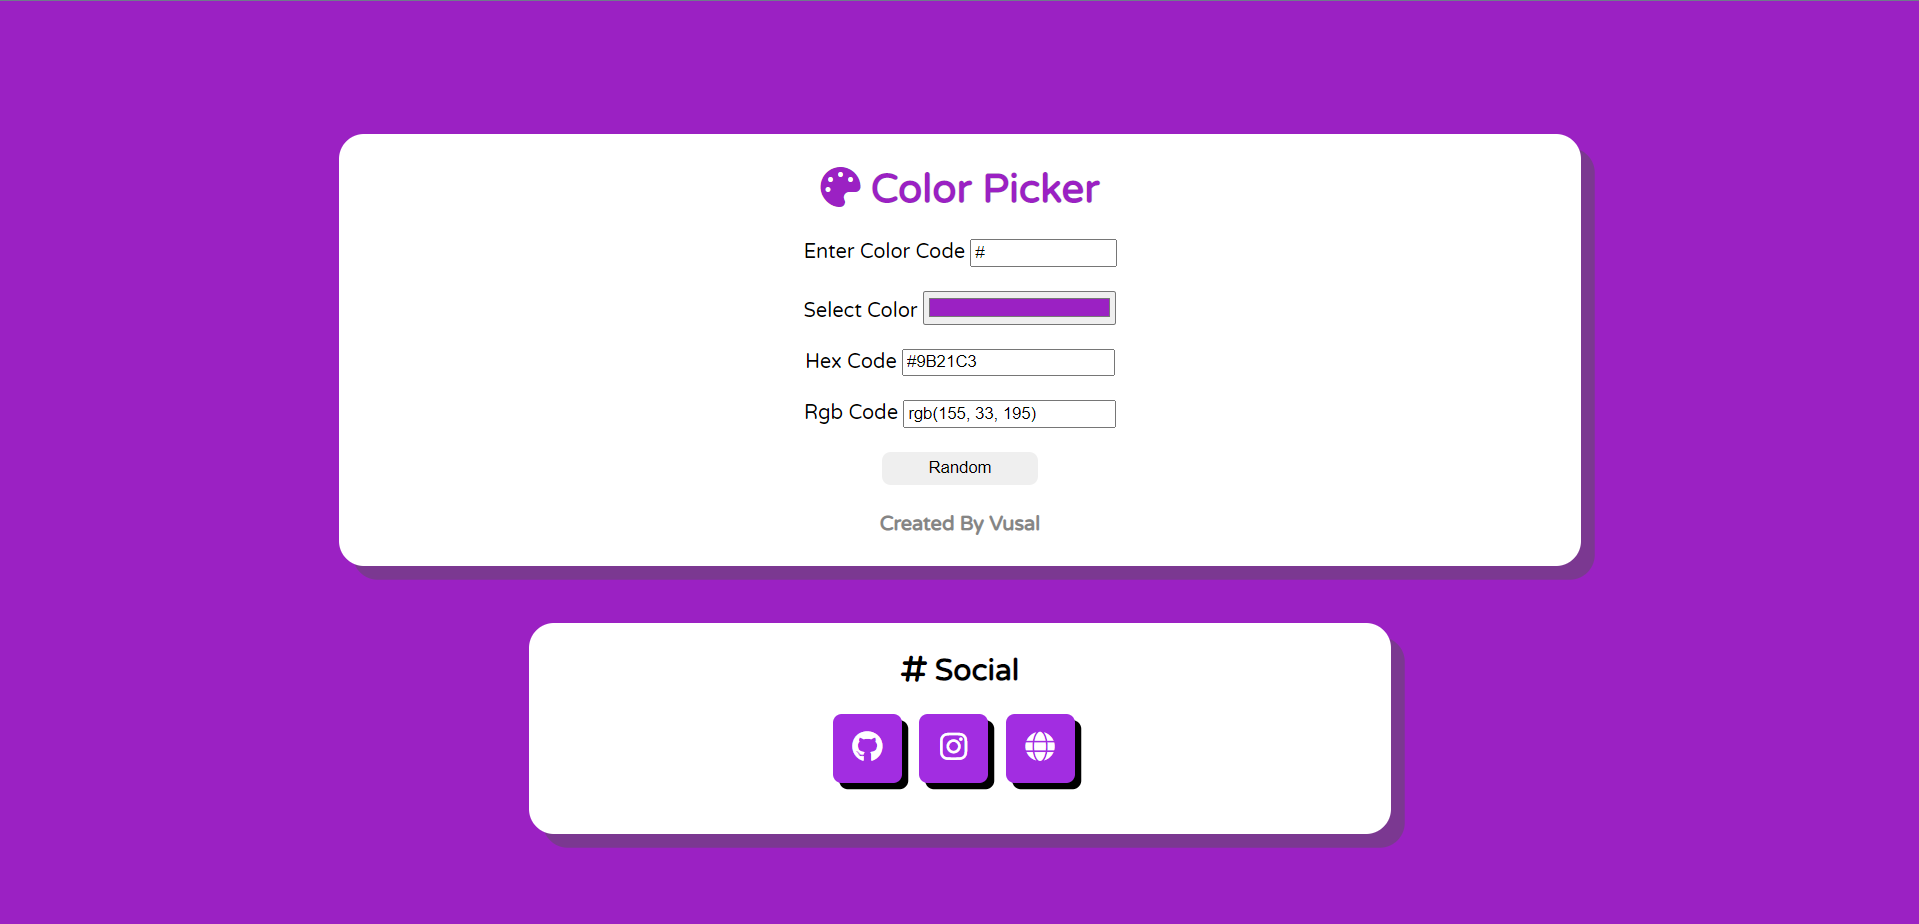The width and height of the screenshot is (1919, 924).
Task: Click the GitHub social icon
Action: [x=867, y=747]
